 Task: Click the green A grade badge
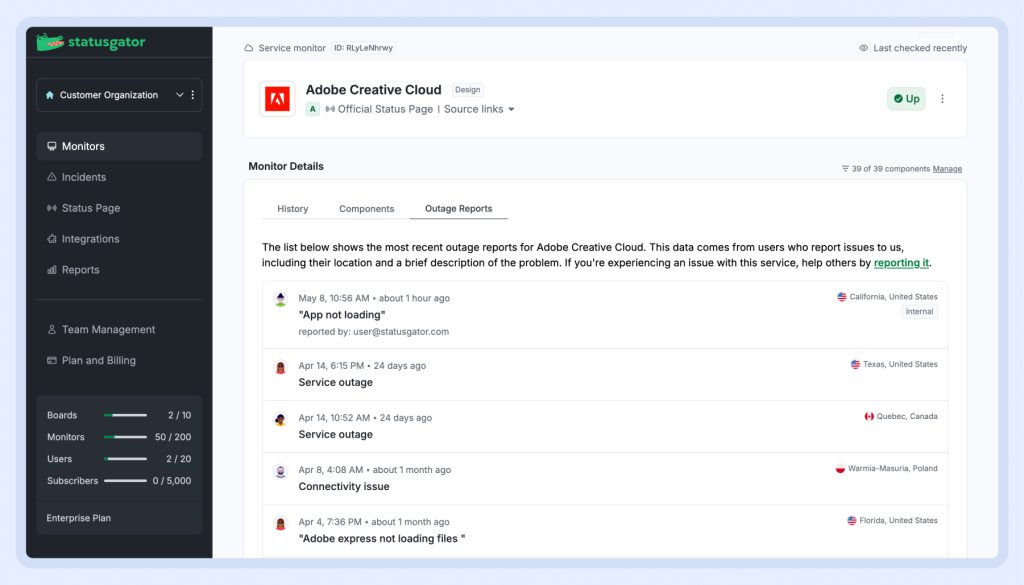(x=313, y=109)
